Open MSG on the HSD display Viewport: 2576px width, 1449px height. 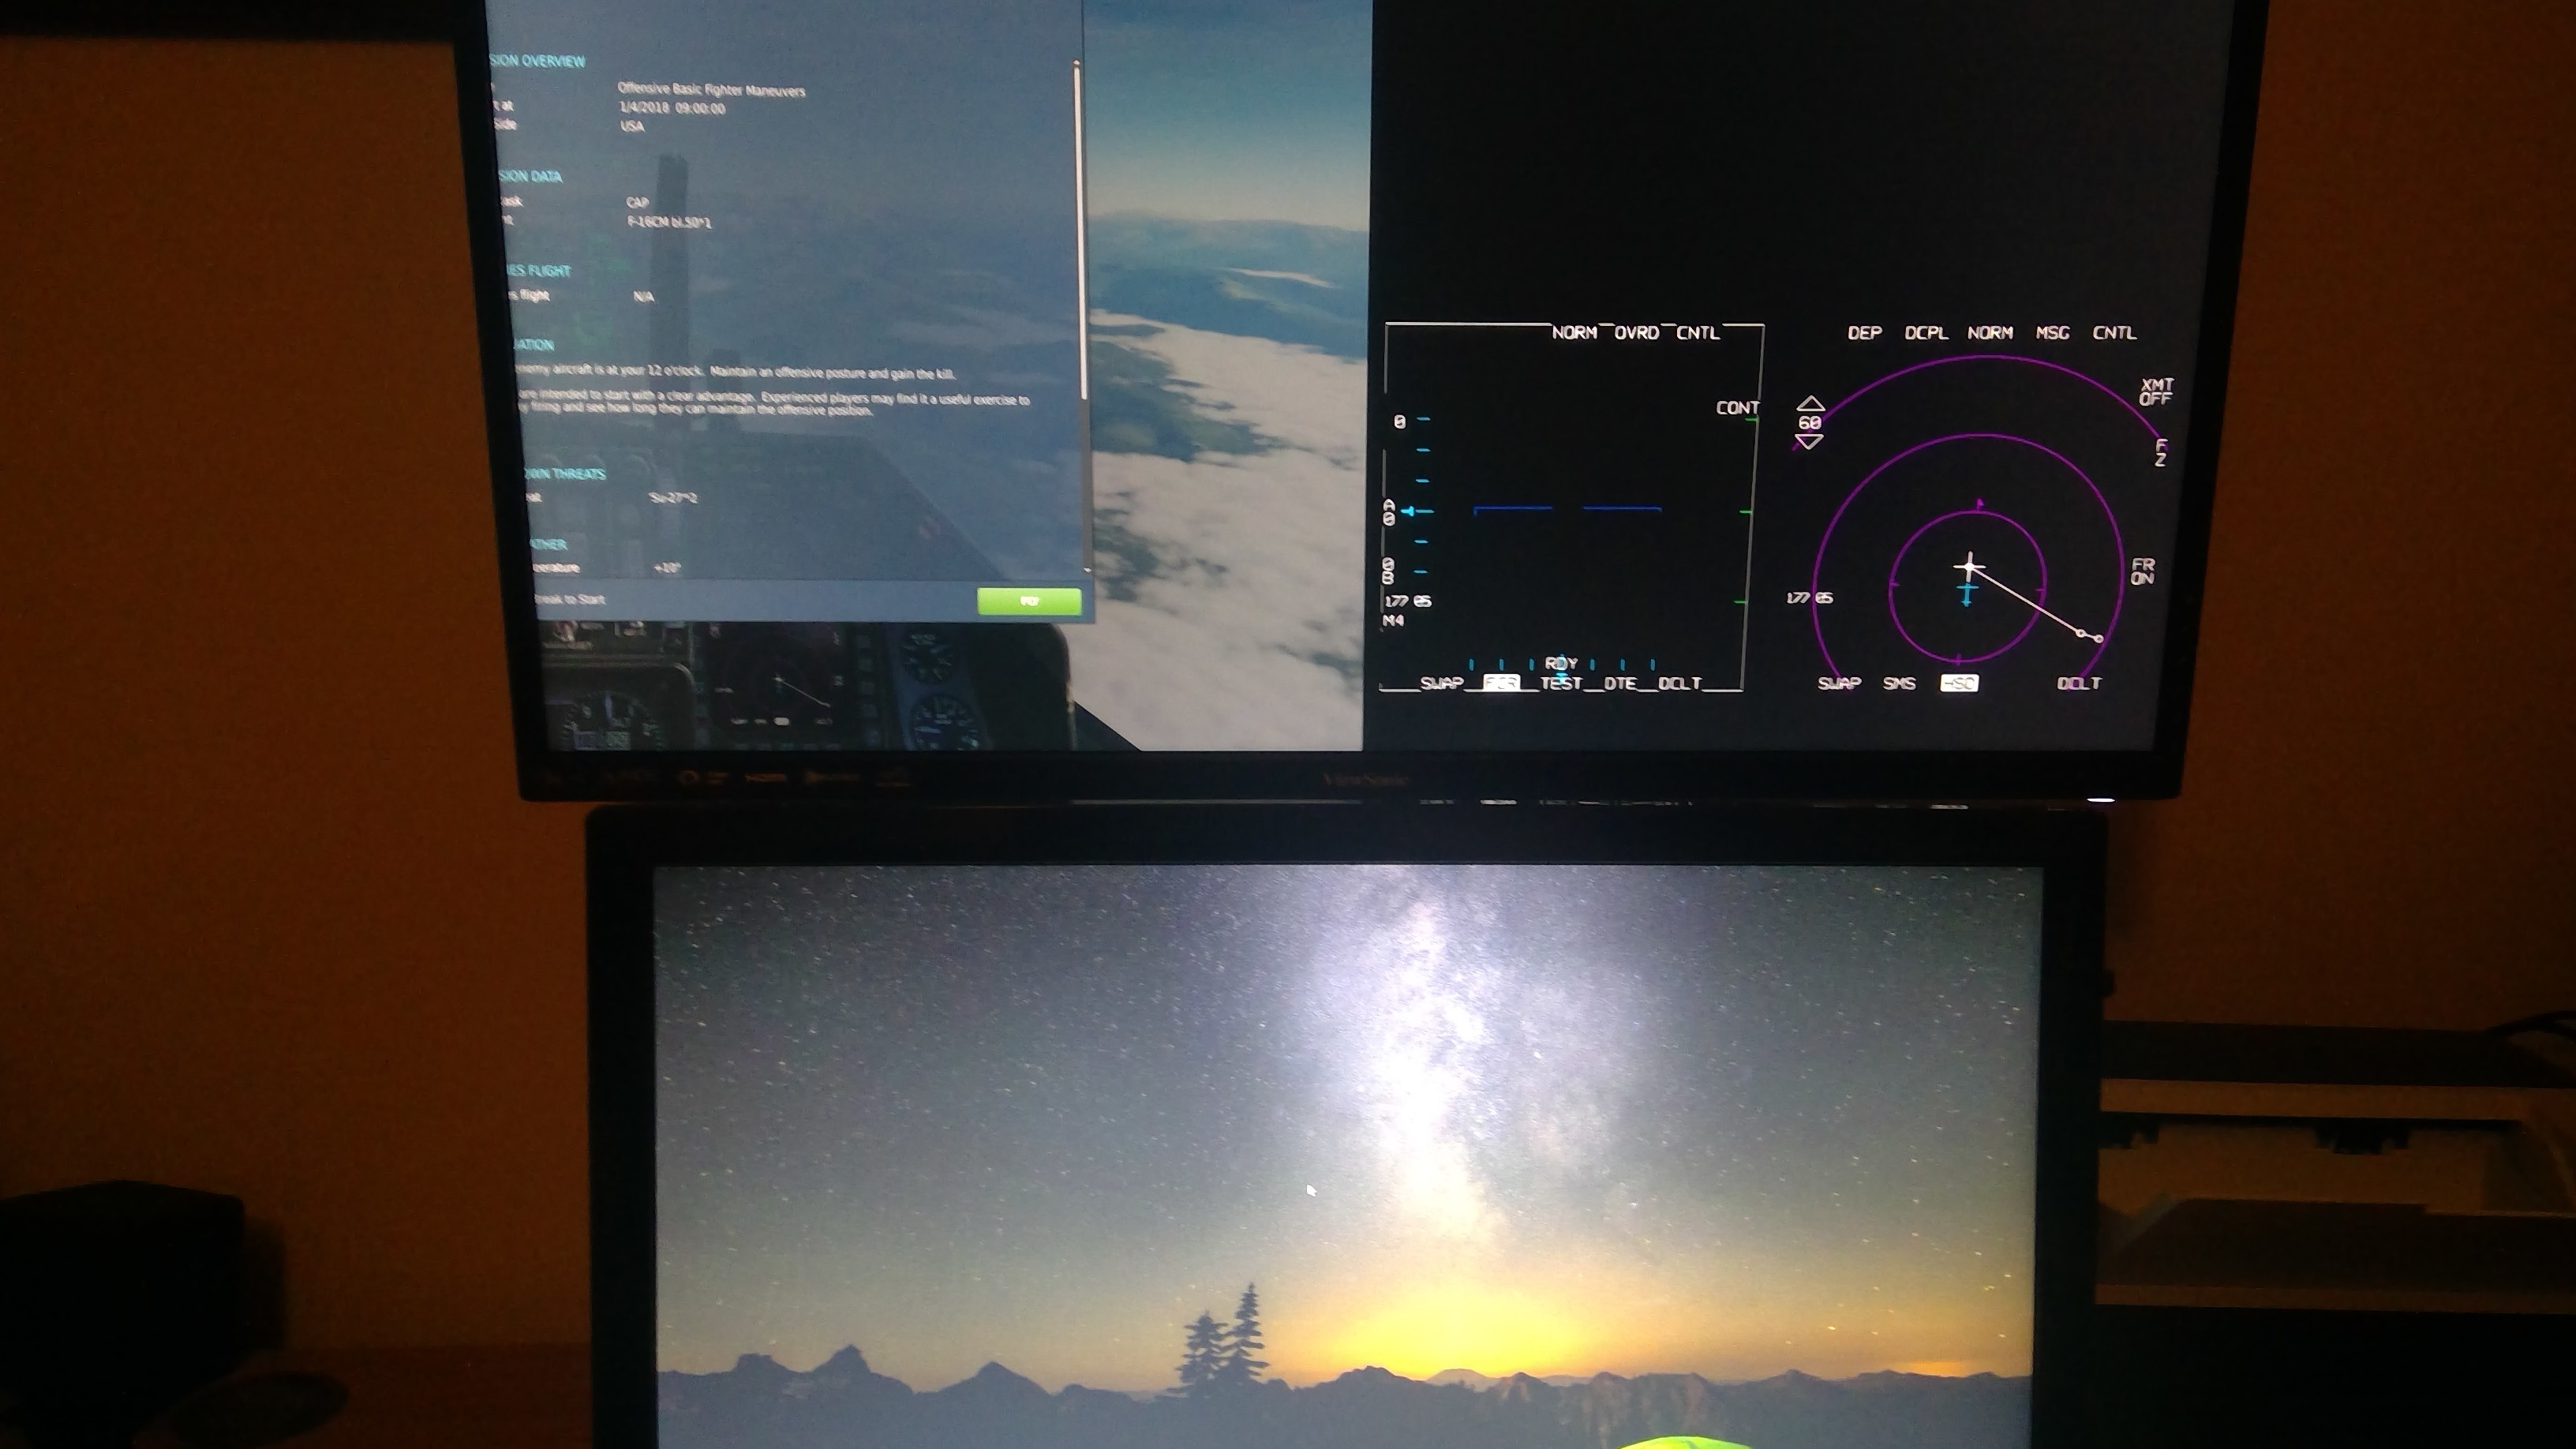tap(2052, 333)
